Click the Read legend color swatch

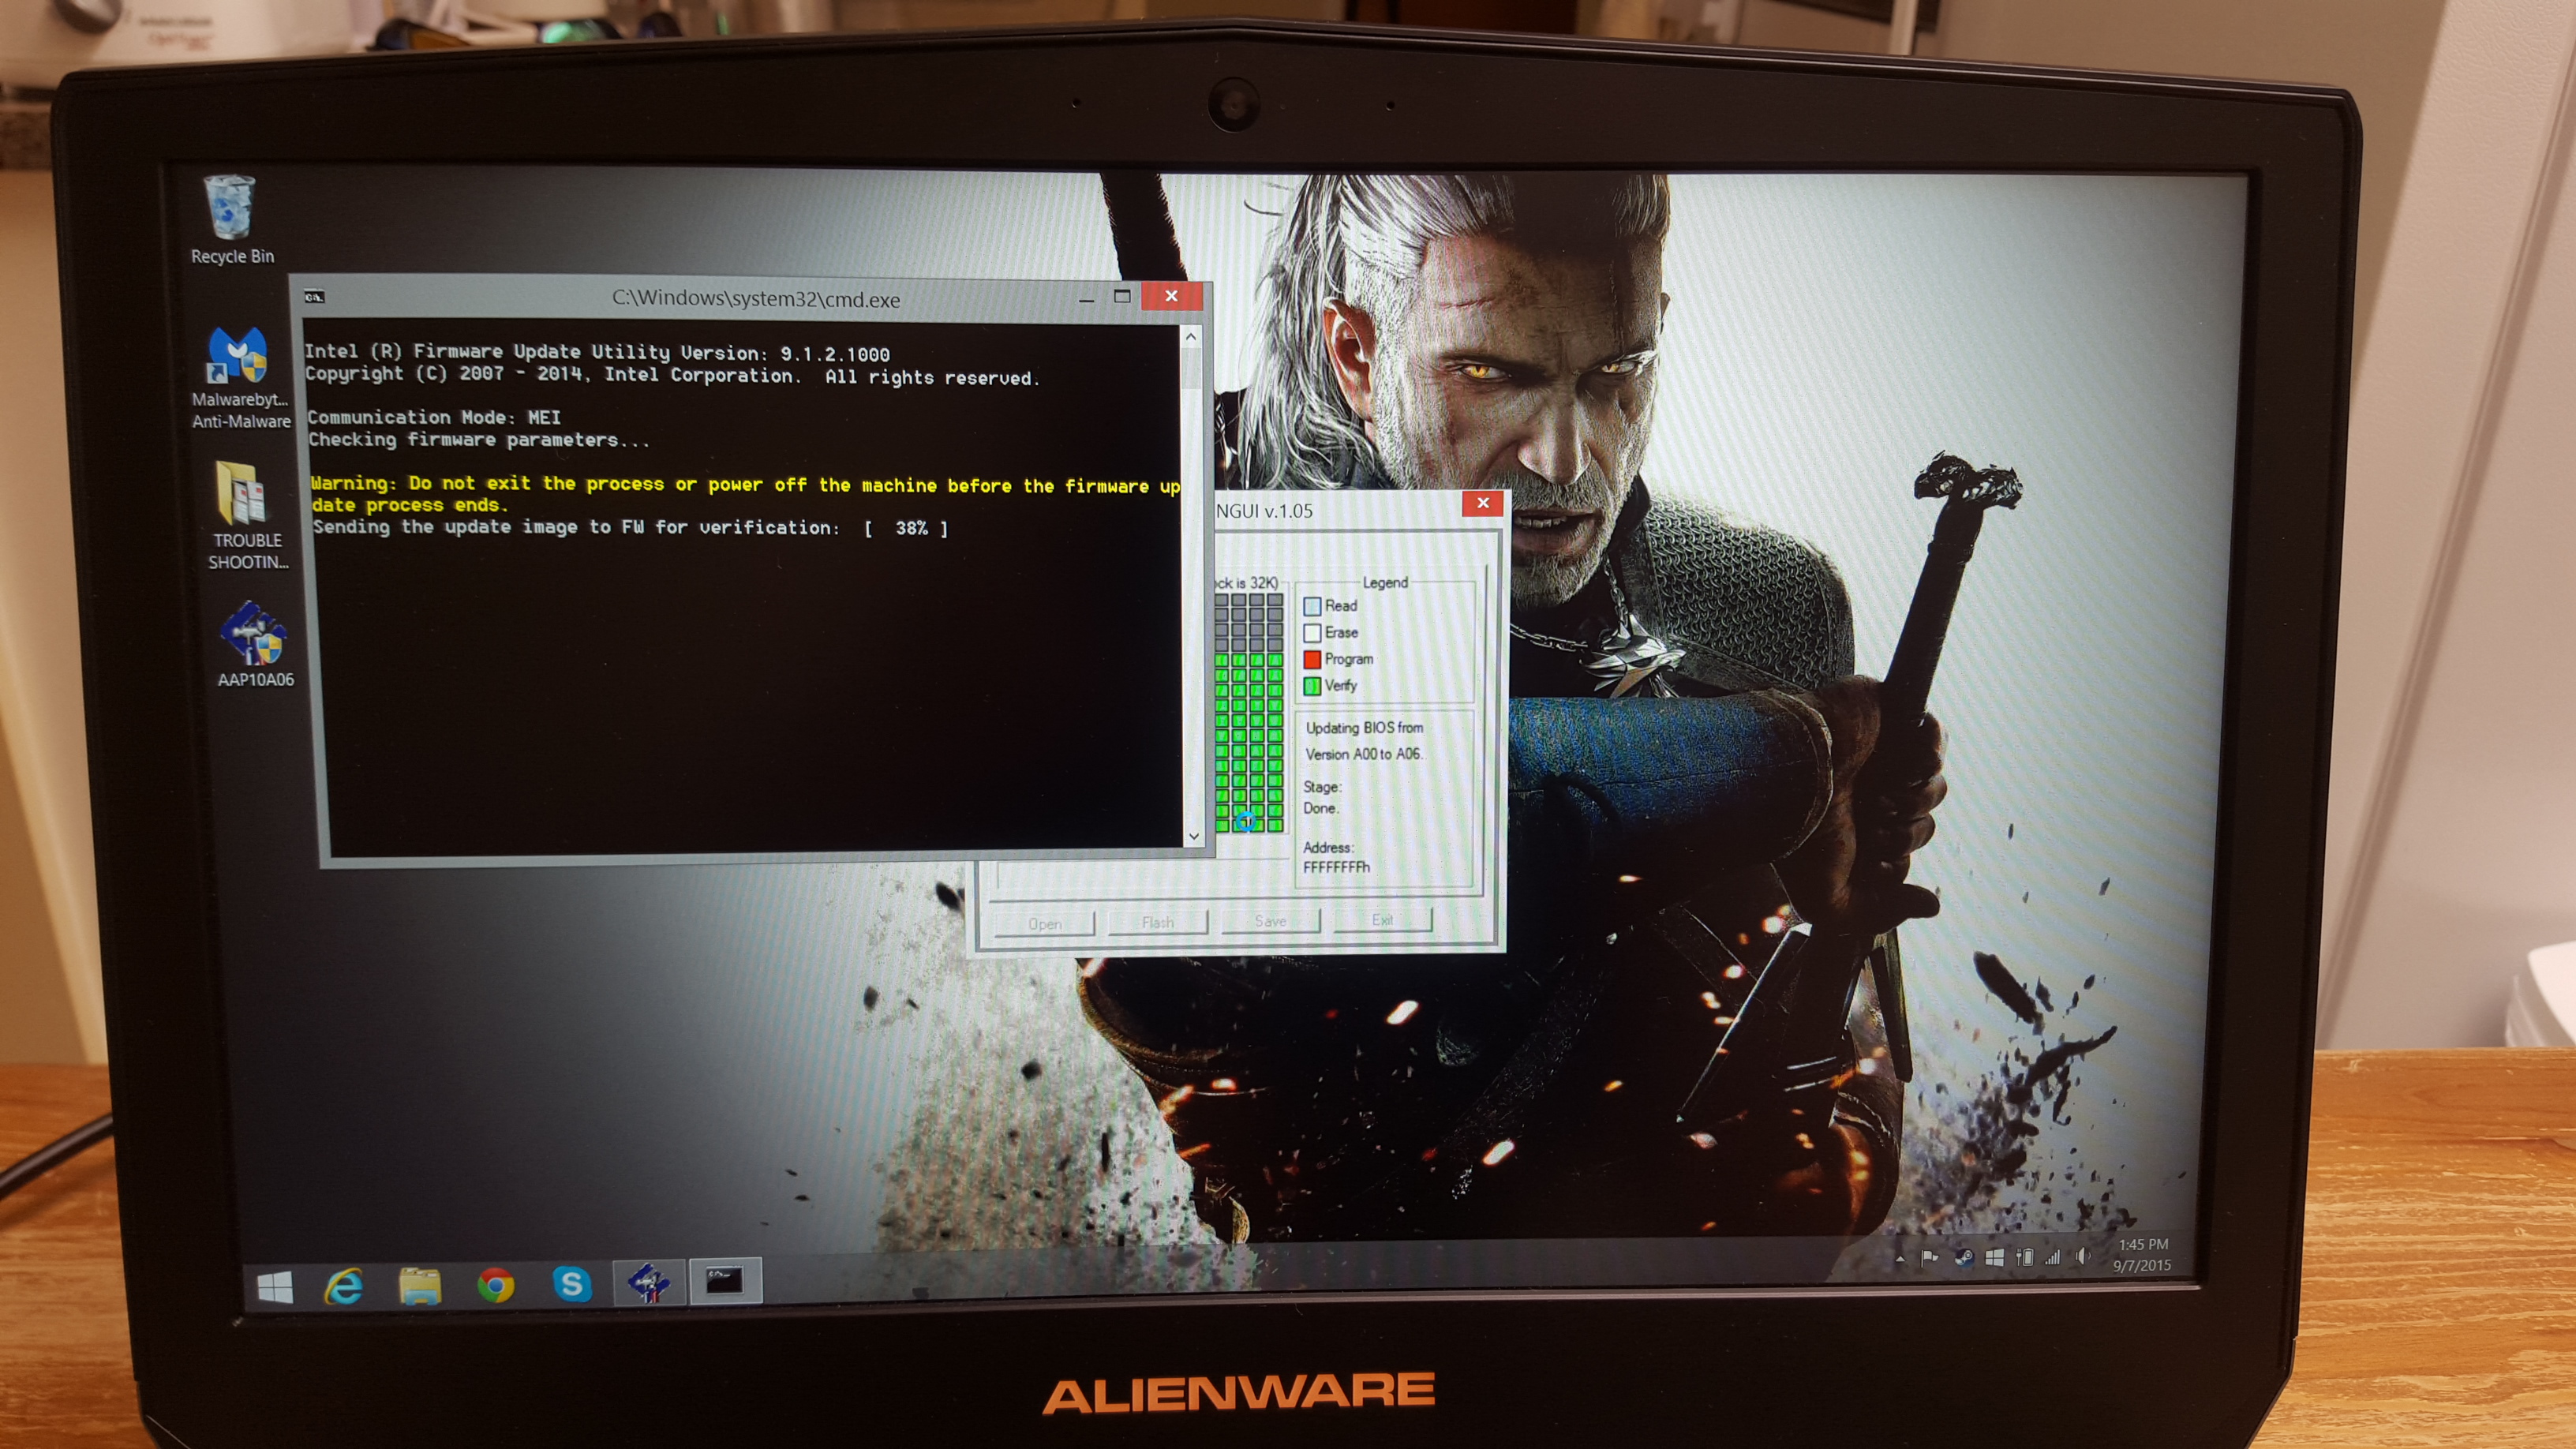[1312, 606]
